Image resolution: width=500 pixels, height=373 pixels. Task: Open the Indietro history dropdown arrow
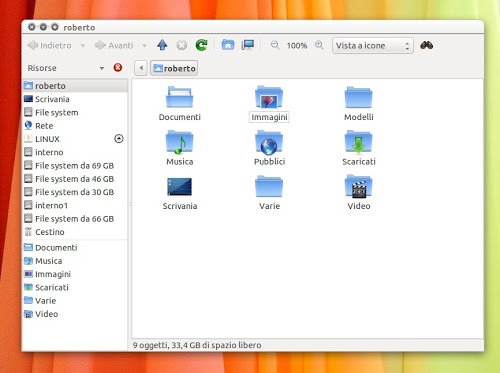(x=83, y=45)
